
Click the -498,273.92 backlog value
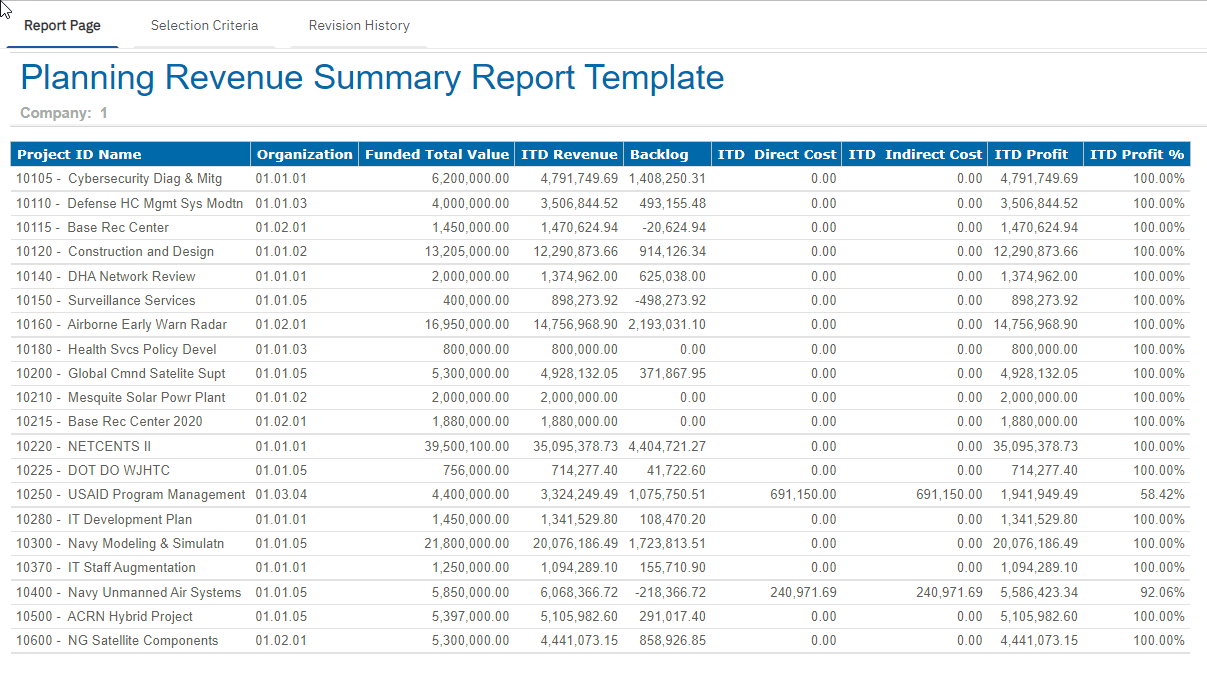pos(669,300)
